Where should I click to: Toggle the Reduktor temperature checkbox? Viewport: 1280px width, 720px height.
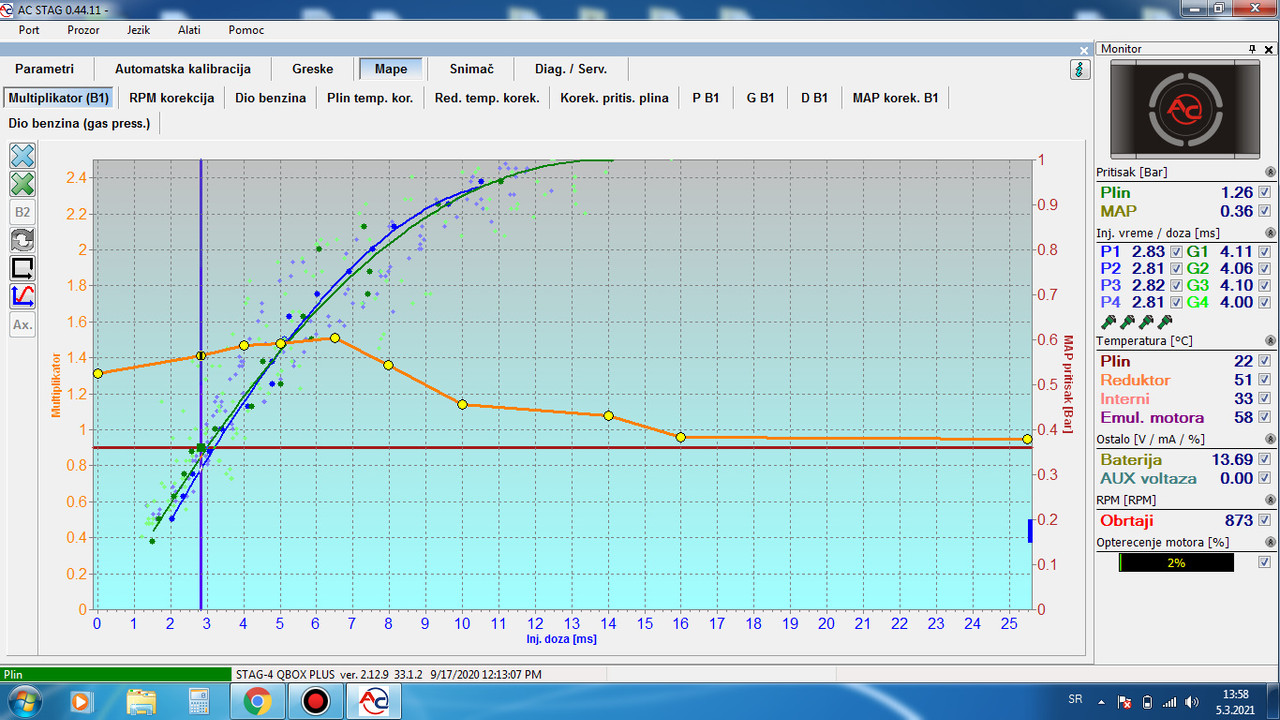coord(1265,380)
